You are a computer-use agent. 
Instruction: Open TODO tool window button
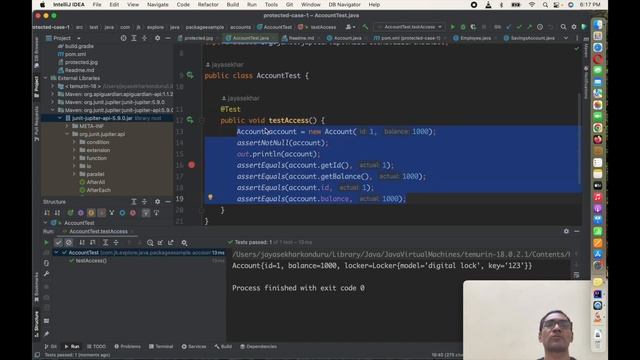96,347
